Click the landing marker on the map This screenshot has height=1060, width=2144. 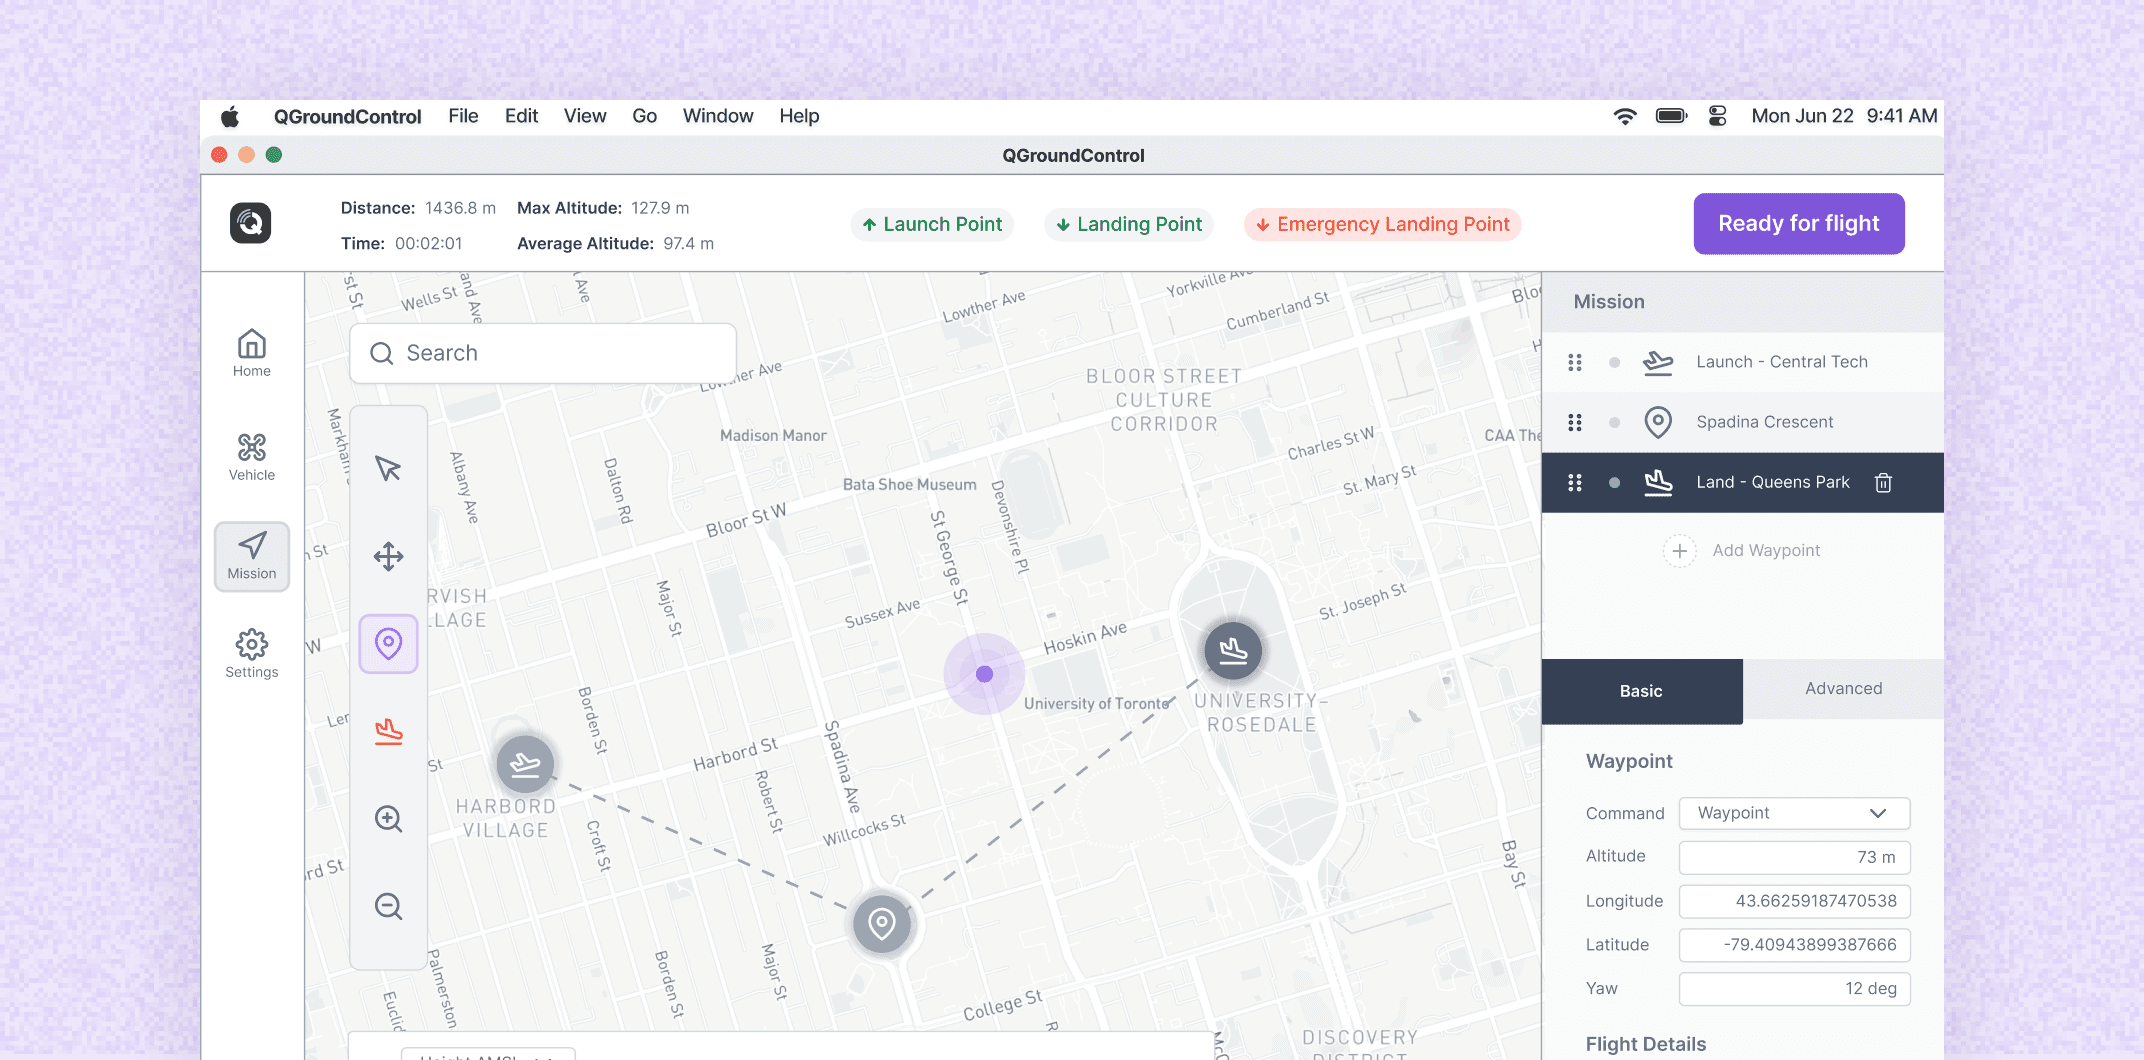[1233, 650]
